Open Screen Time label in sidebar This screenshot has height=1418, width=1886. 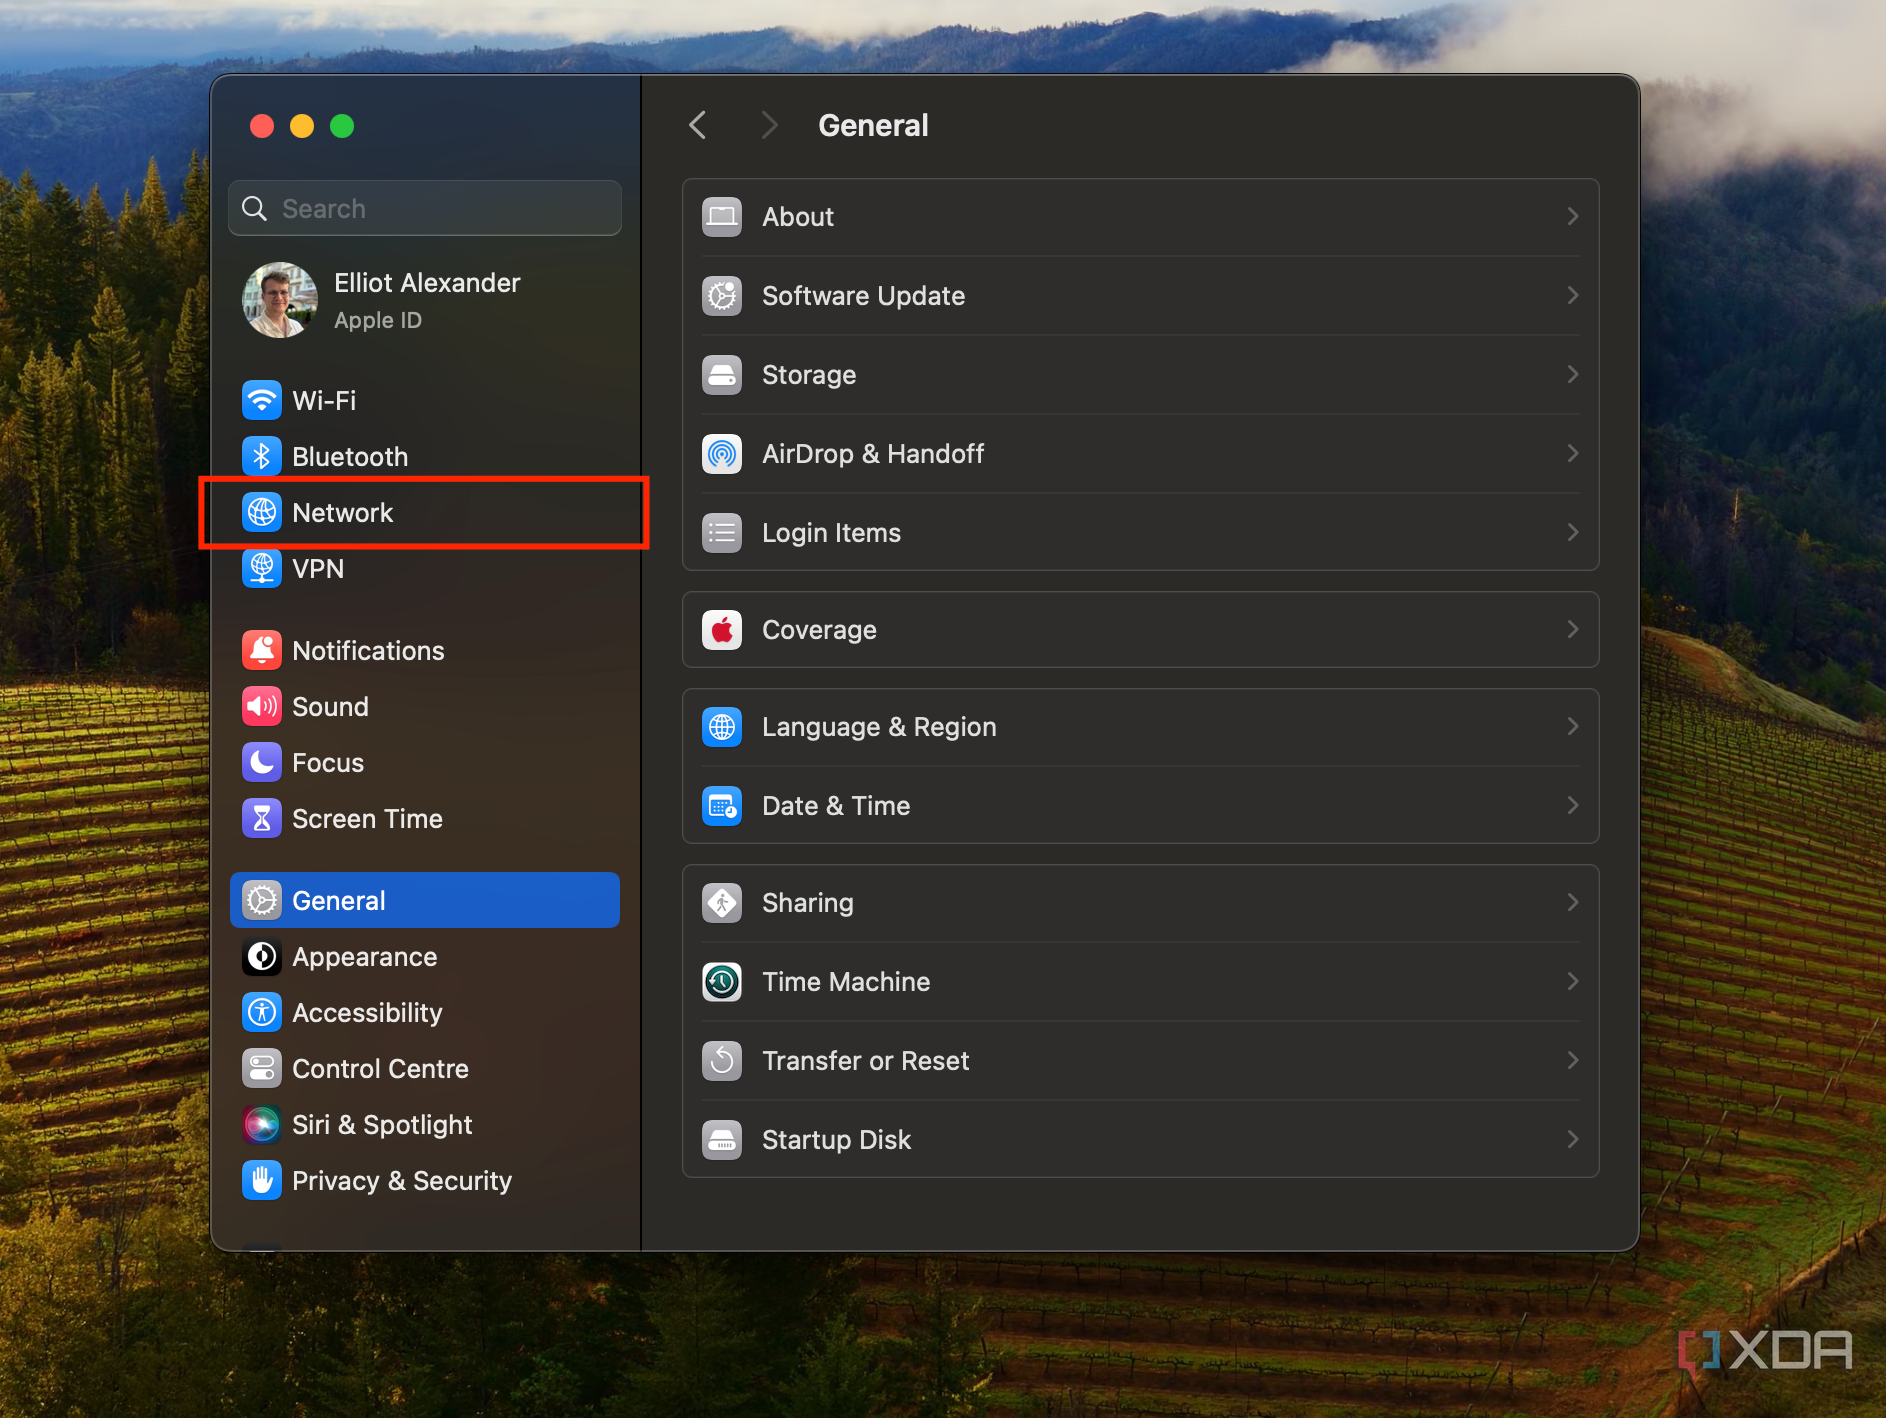(367, 819)
